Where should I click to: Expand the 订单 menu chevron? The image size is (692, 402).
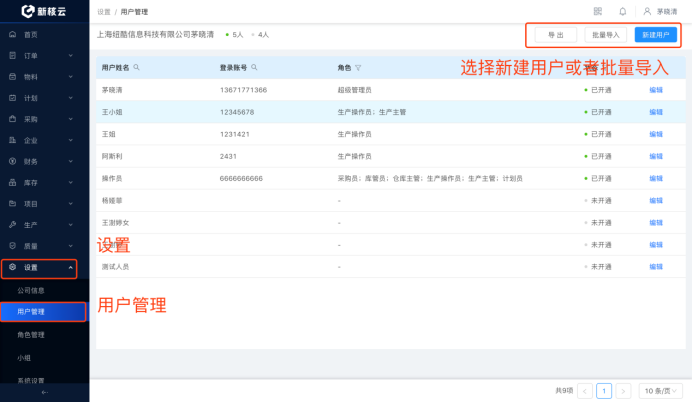click(x=71, y=56)
